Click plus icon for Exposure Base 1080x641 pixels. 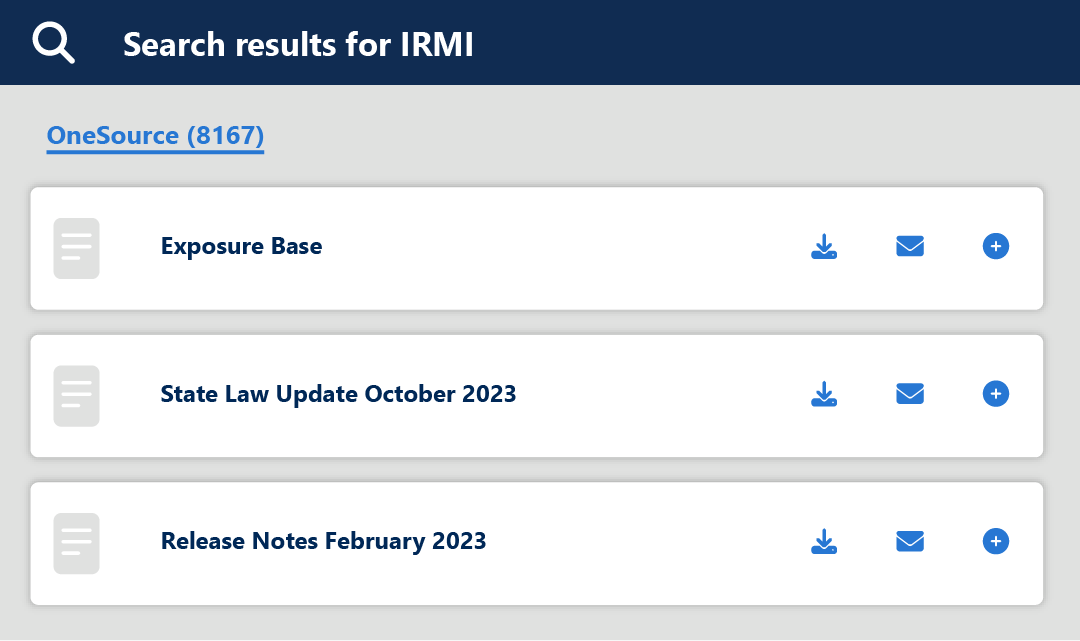[x=996, y=246]
